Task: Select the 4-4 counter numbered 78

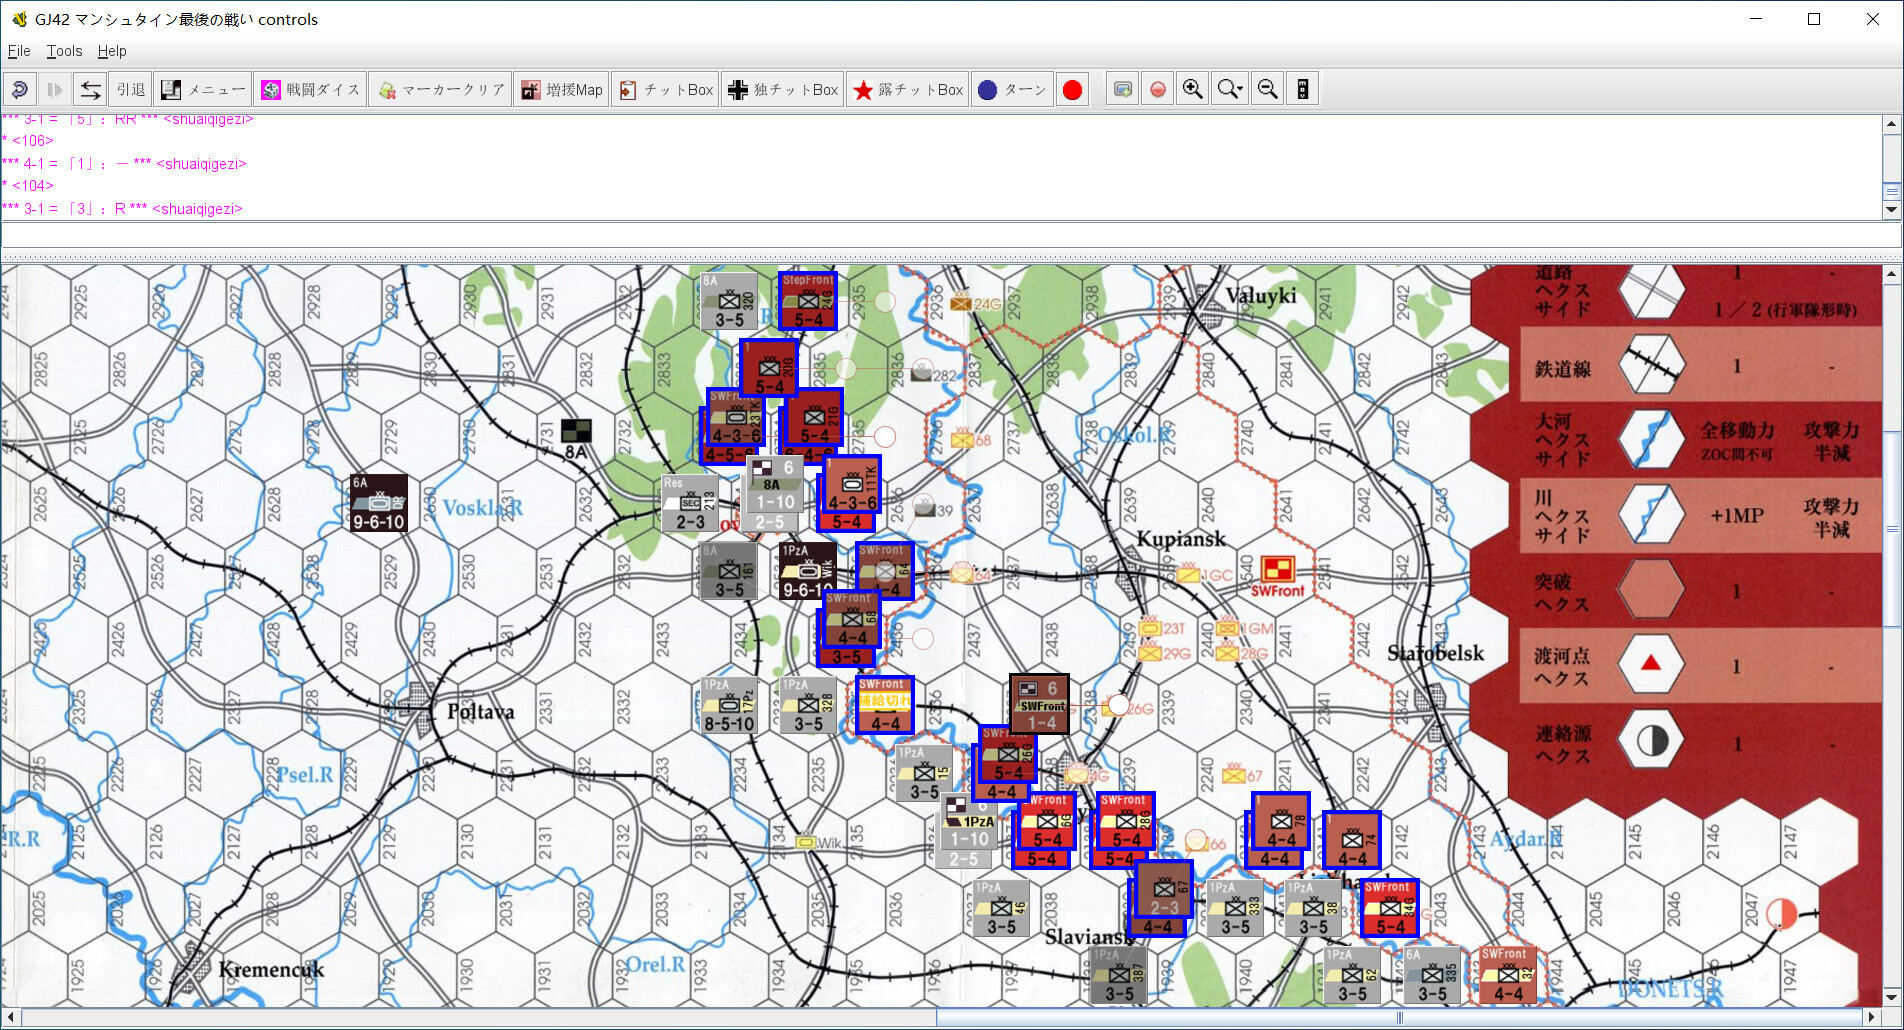Action: click(x=1281, y=822)
